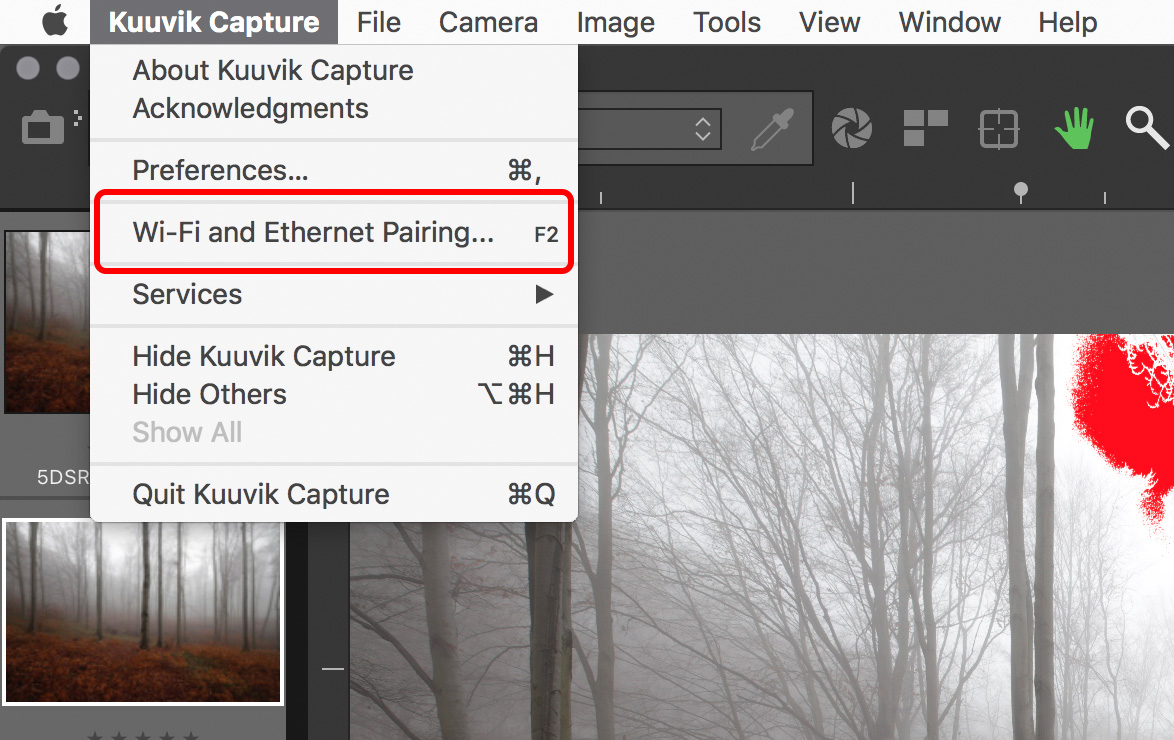Open the Window menu
This screenshot has width=1174, height=740.
pos(949,22)
